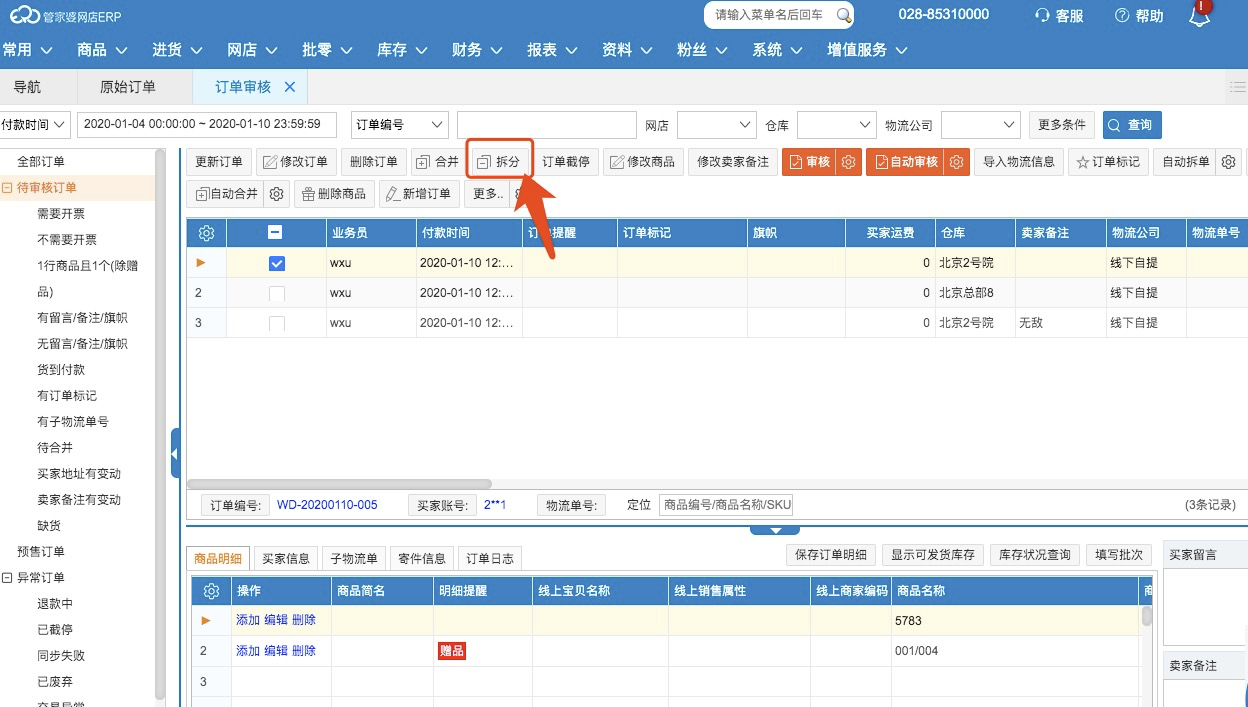
Task: Open the 帮助 help link
Action: [x=1139, y=15]
